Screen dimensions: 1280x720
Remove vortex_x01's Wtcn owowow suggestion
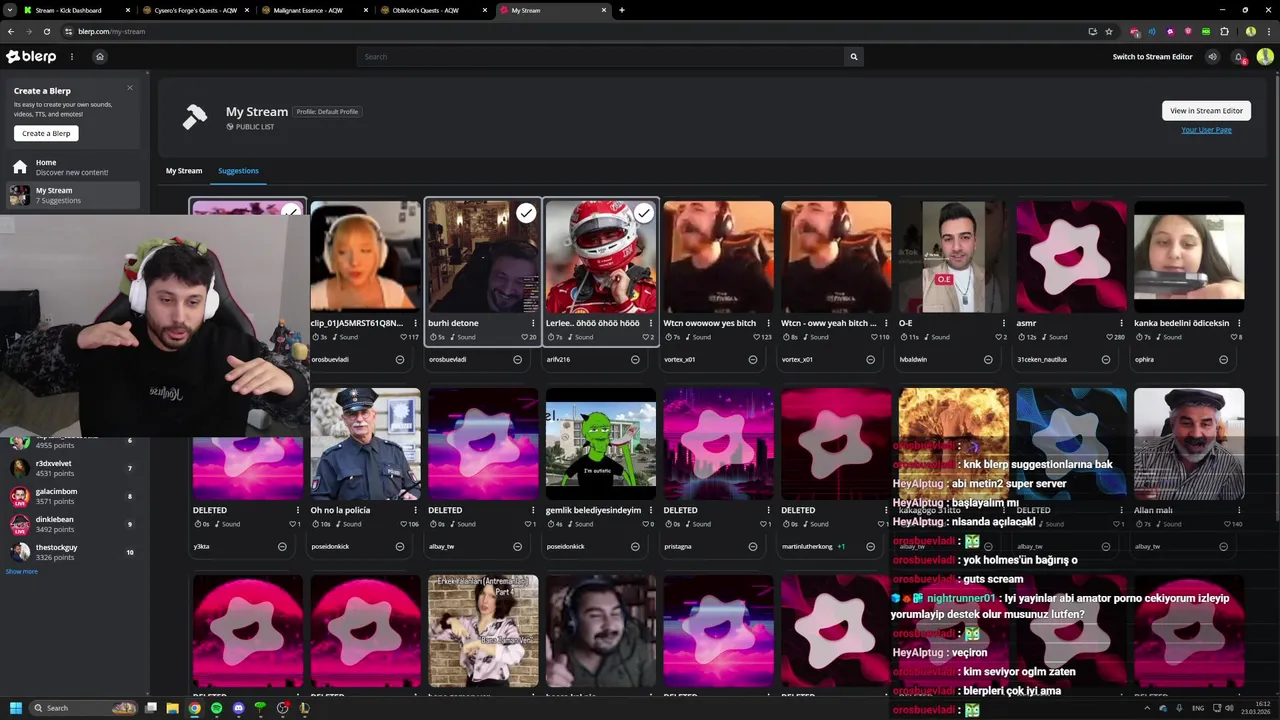pos(753,360)
